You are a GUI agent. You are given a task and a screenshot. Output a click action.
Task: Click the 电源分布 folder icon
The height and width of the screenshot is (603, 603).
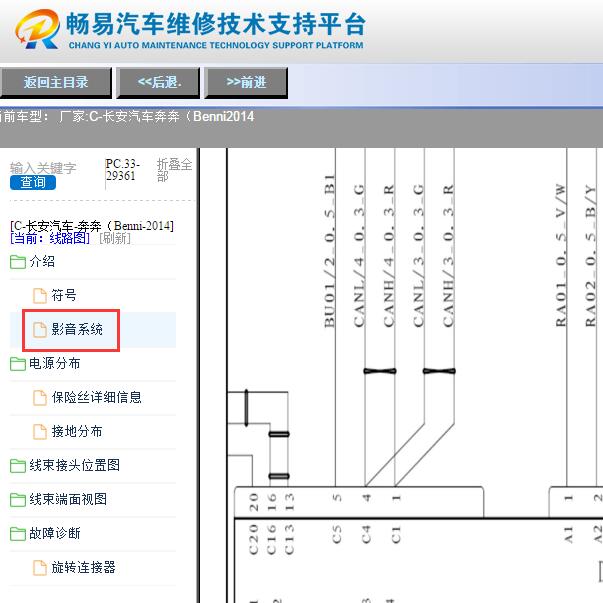18,364
